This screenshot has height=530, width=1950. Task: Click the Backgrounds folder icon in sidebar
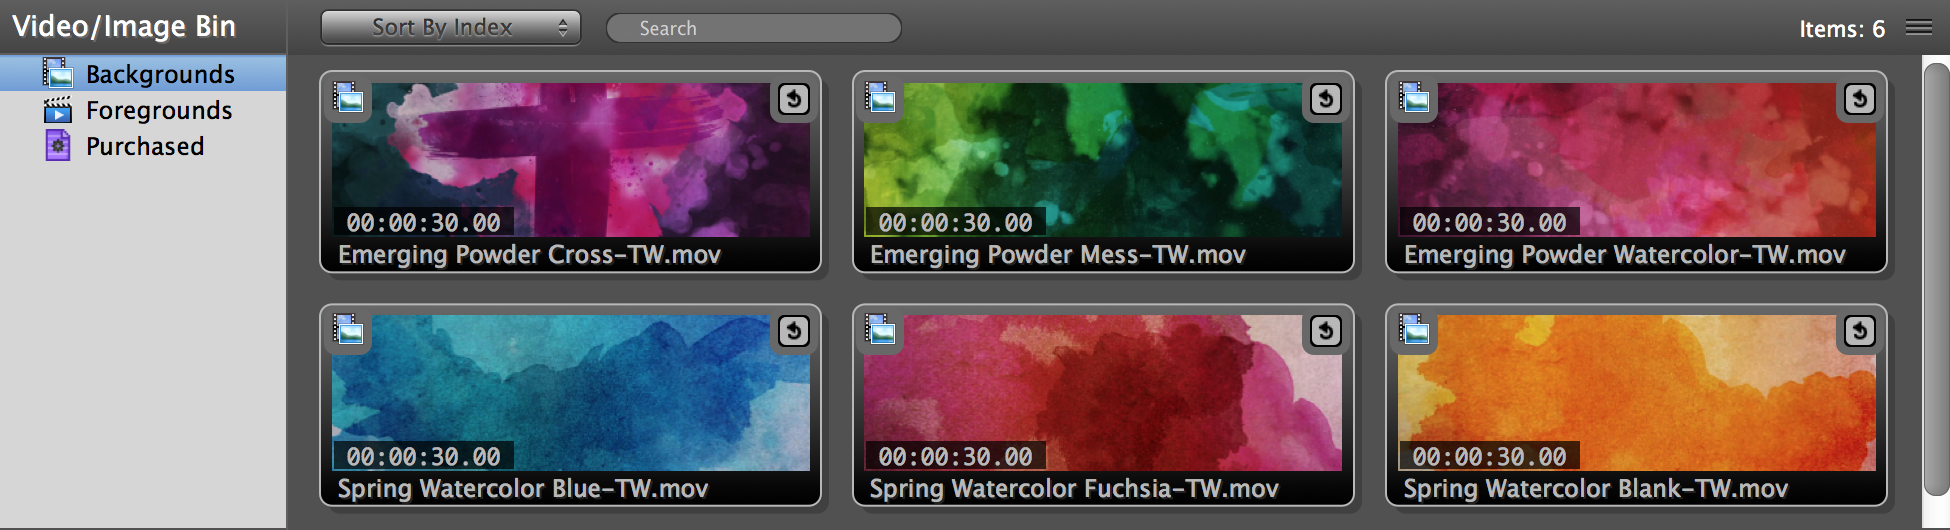coord(58,73)
